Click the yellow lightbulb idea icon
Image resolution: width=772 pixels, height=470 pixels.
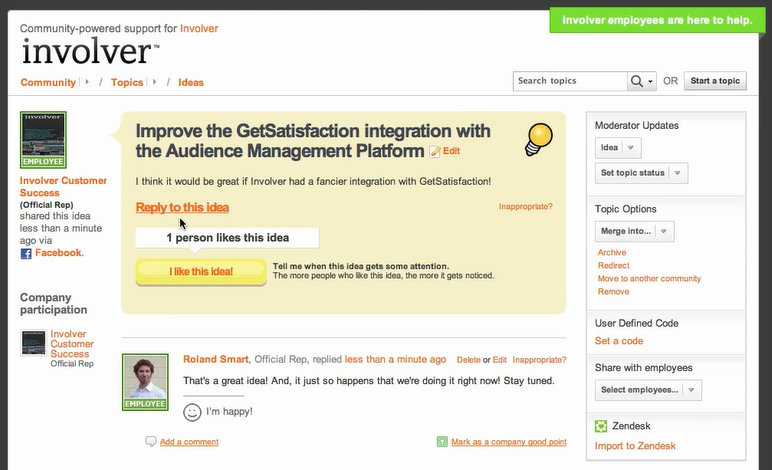pos(539,139)
